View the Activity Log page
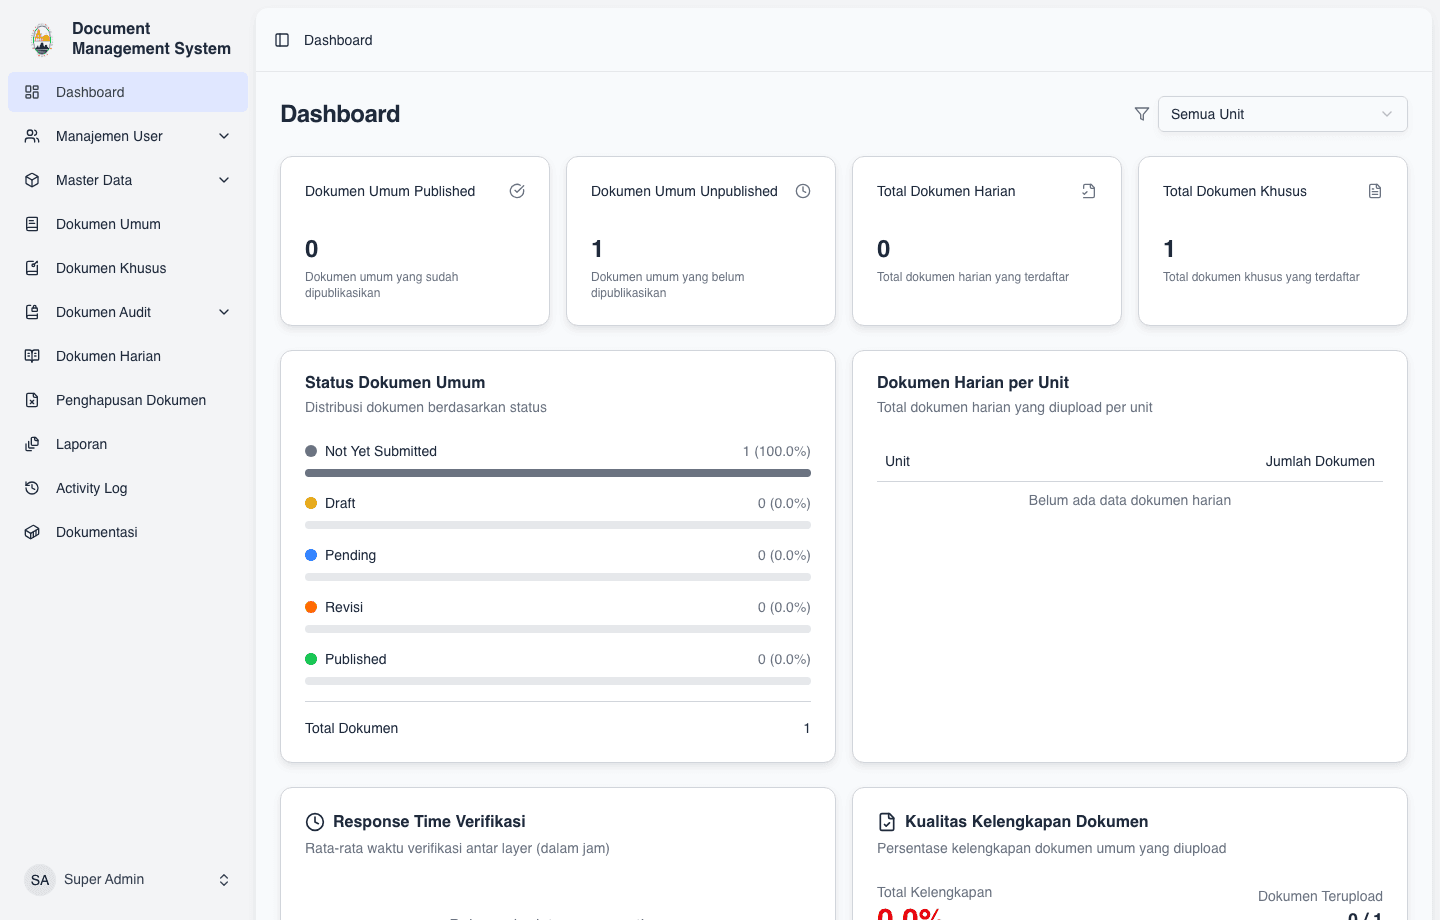 pyautogui.click(x=128, y=488)
